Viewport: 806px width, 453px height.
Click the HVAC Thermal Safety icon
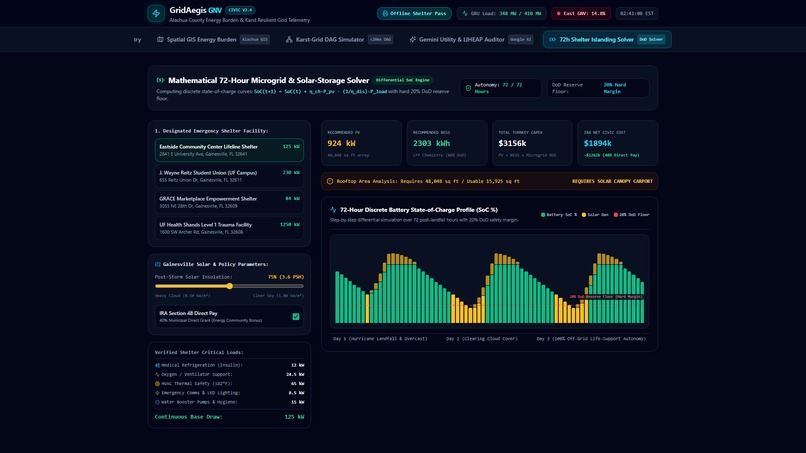pyautogui.click(x=157, y=384)
